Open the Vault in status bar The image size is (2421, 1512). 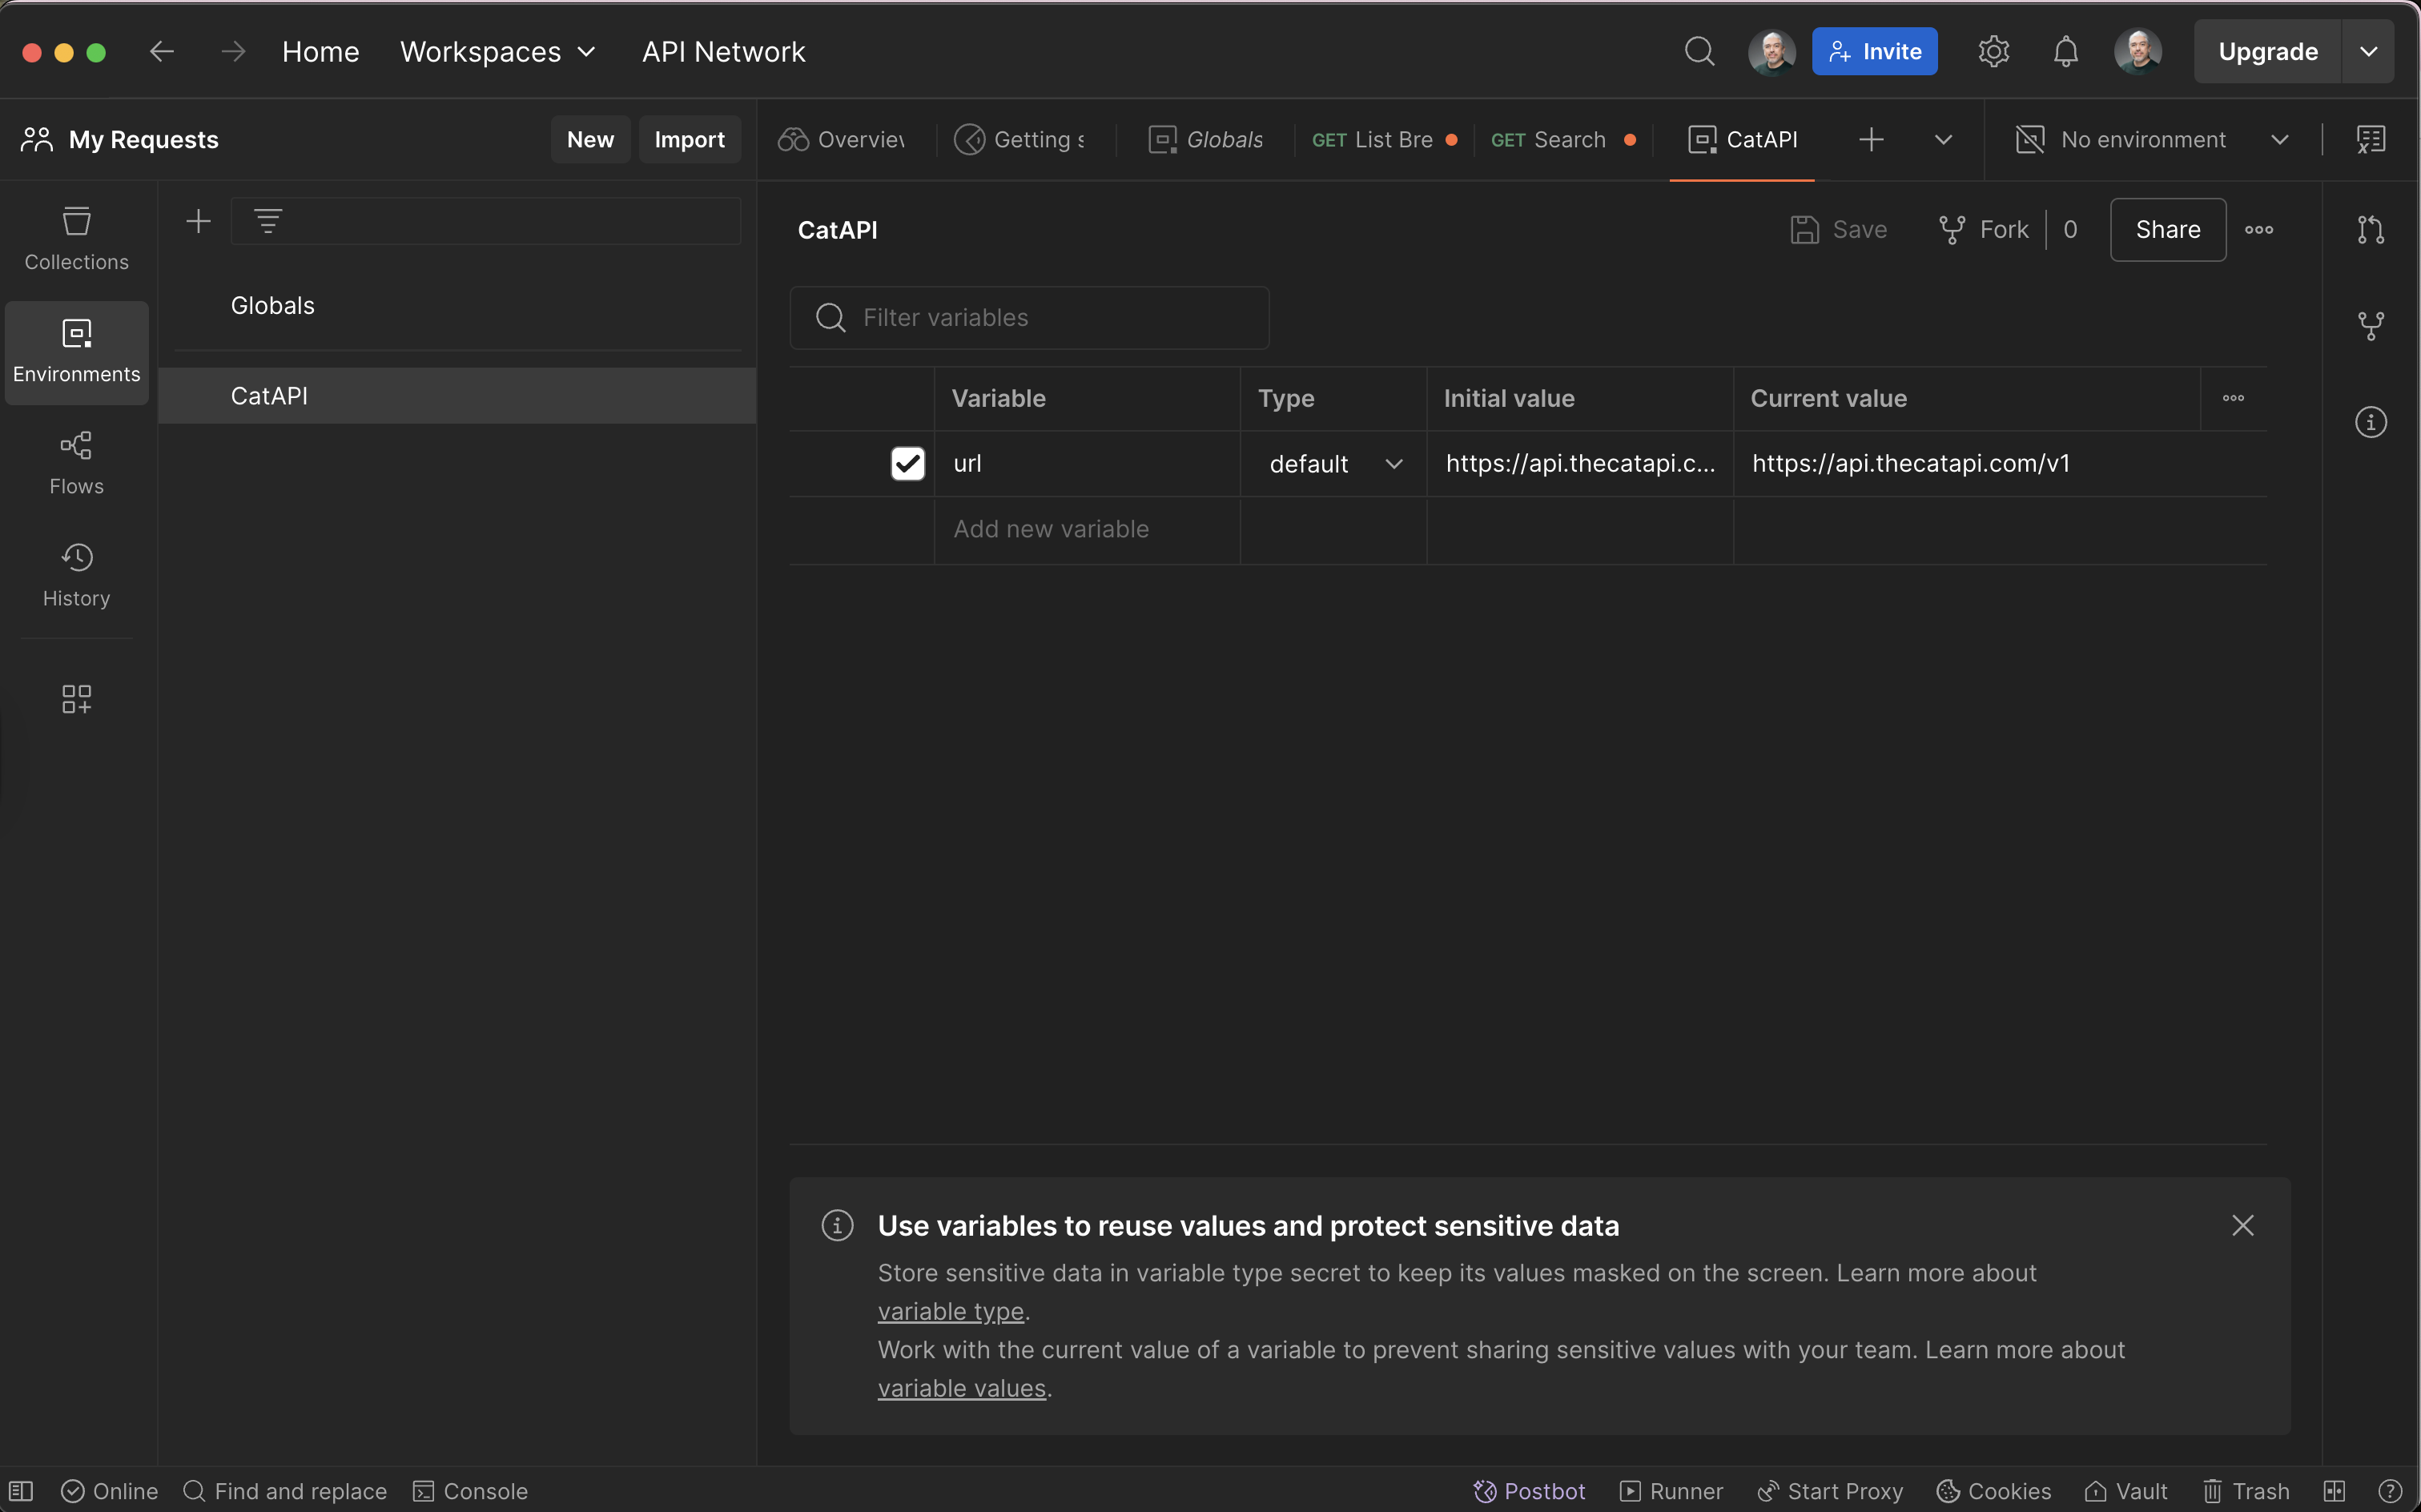(x=2126, y=1490)
